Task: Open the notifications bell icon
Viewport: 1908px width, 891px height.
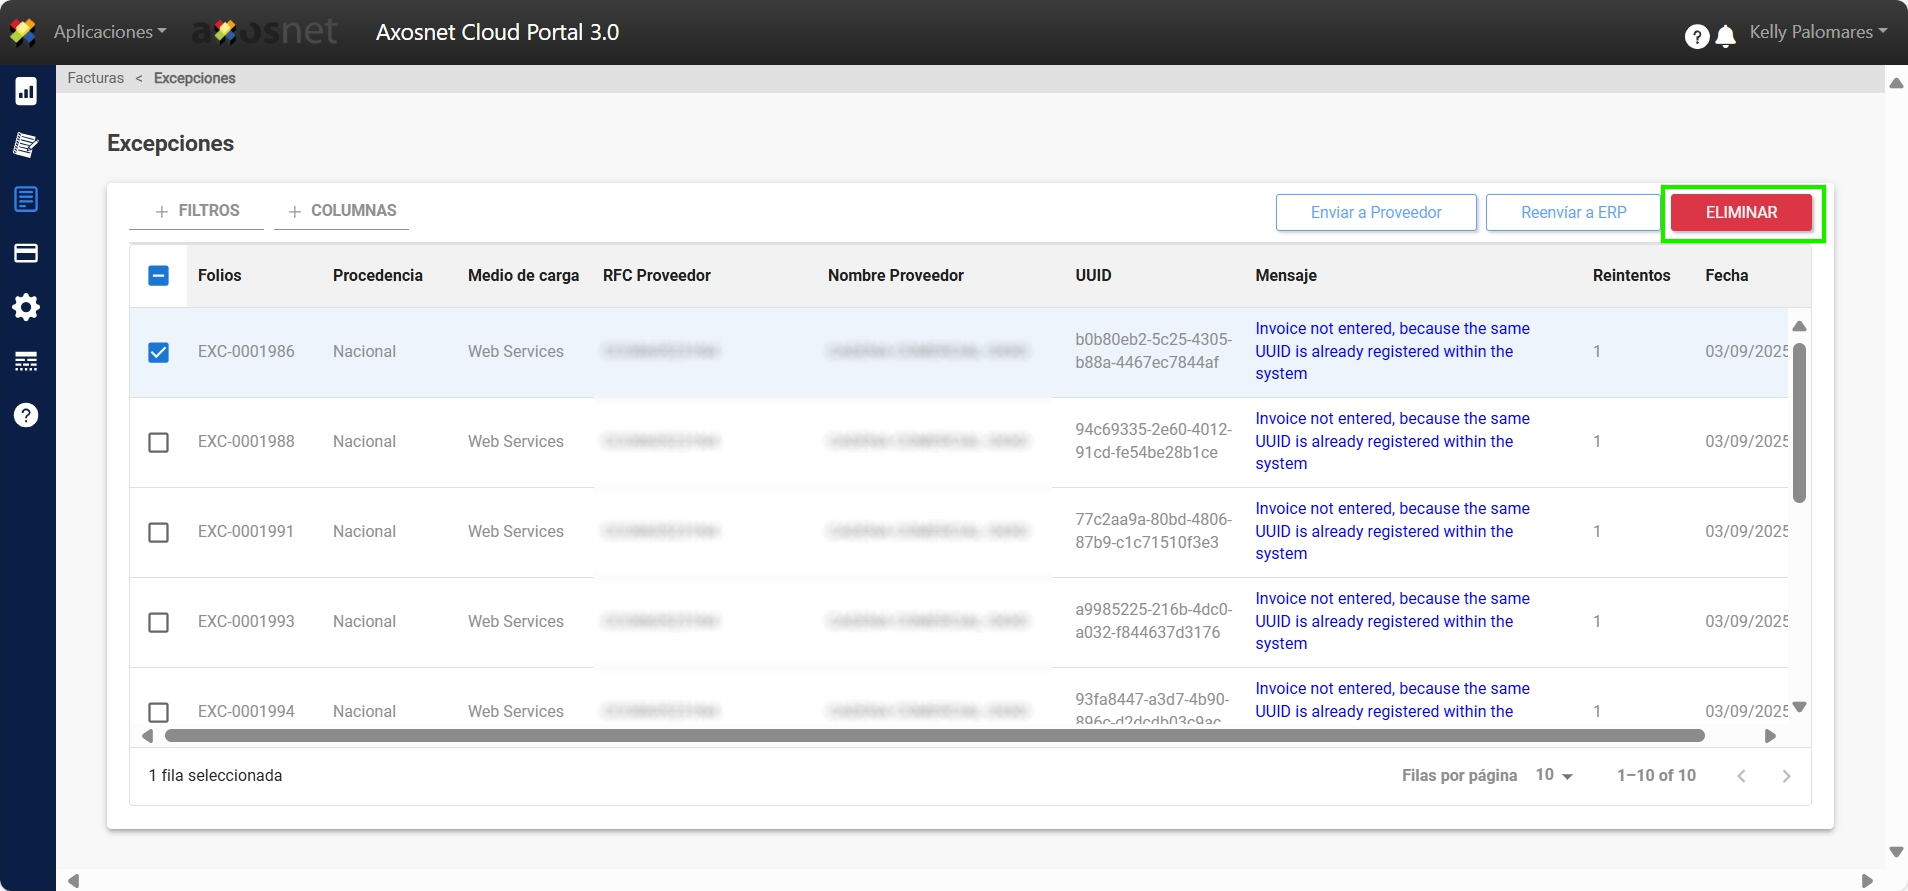Action: coord(1725,37)
